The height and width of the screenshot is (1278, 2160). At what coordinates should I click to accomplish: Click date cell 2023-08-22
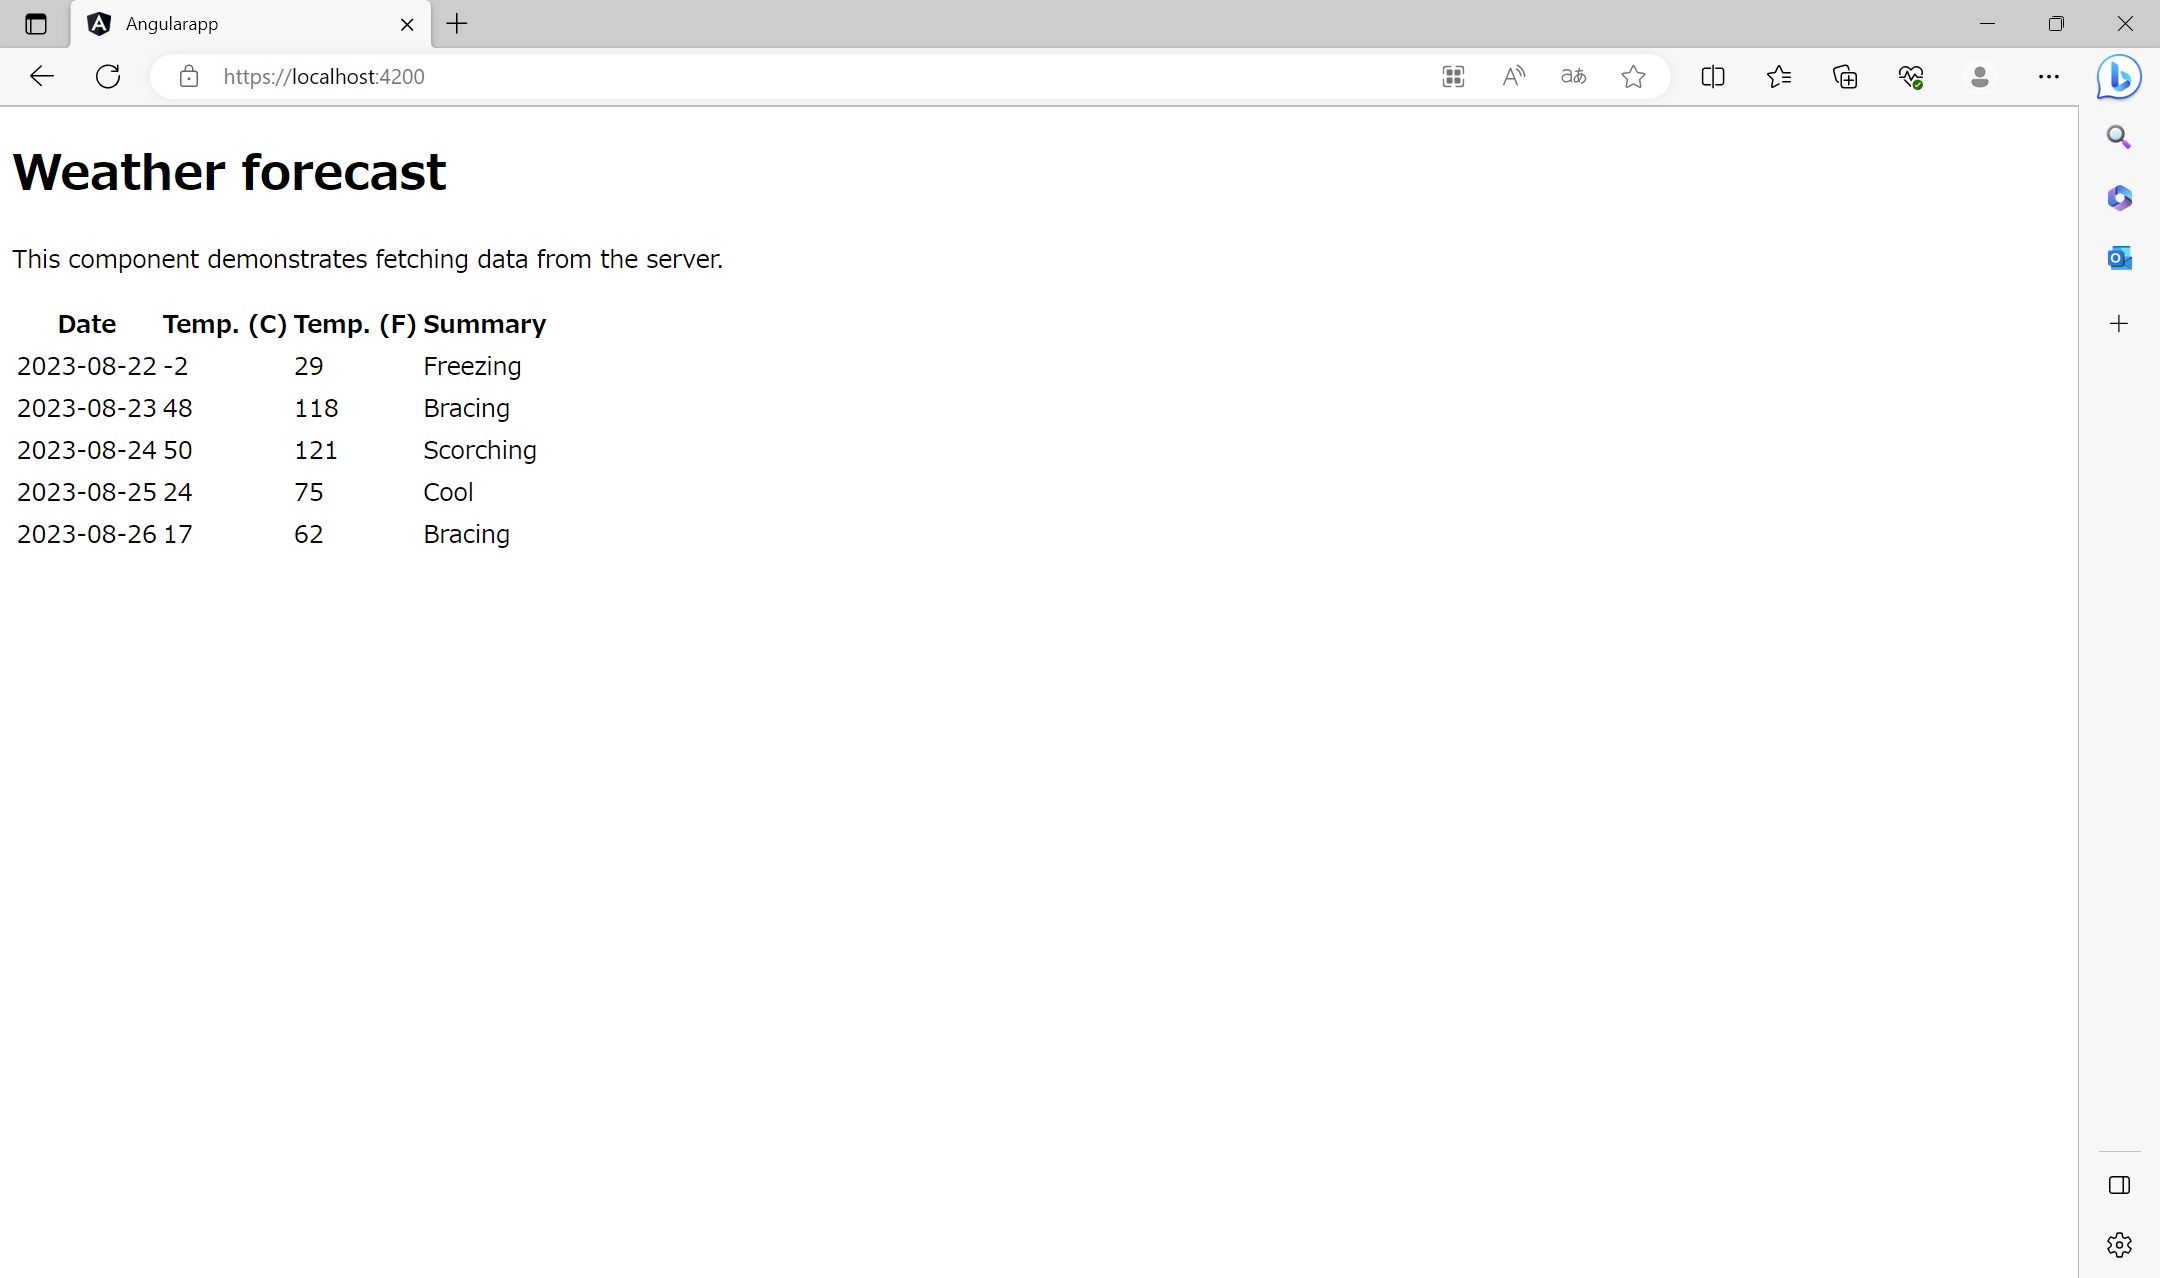tap(87, 366)
